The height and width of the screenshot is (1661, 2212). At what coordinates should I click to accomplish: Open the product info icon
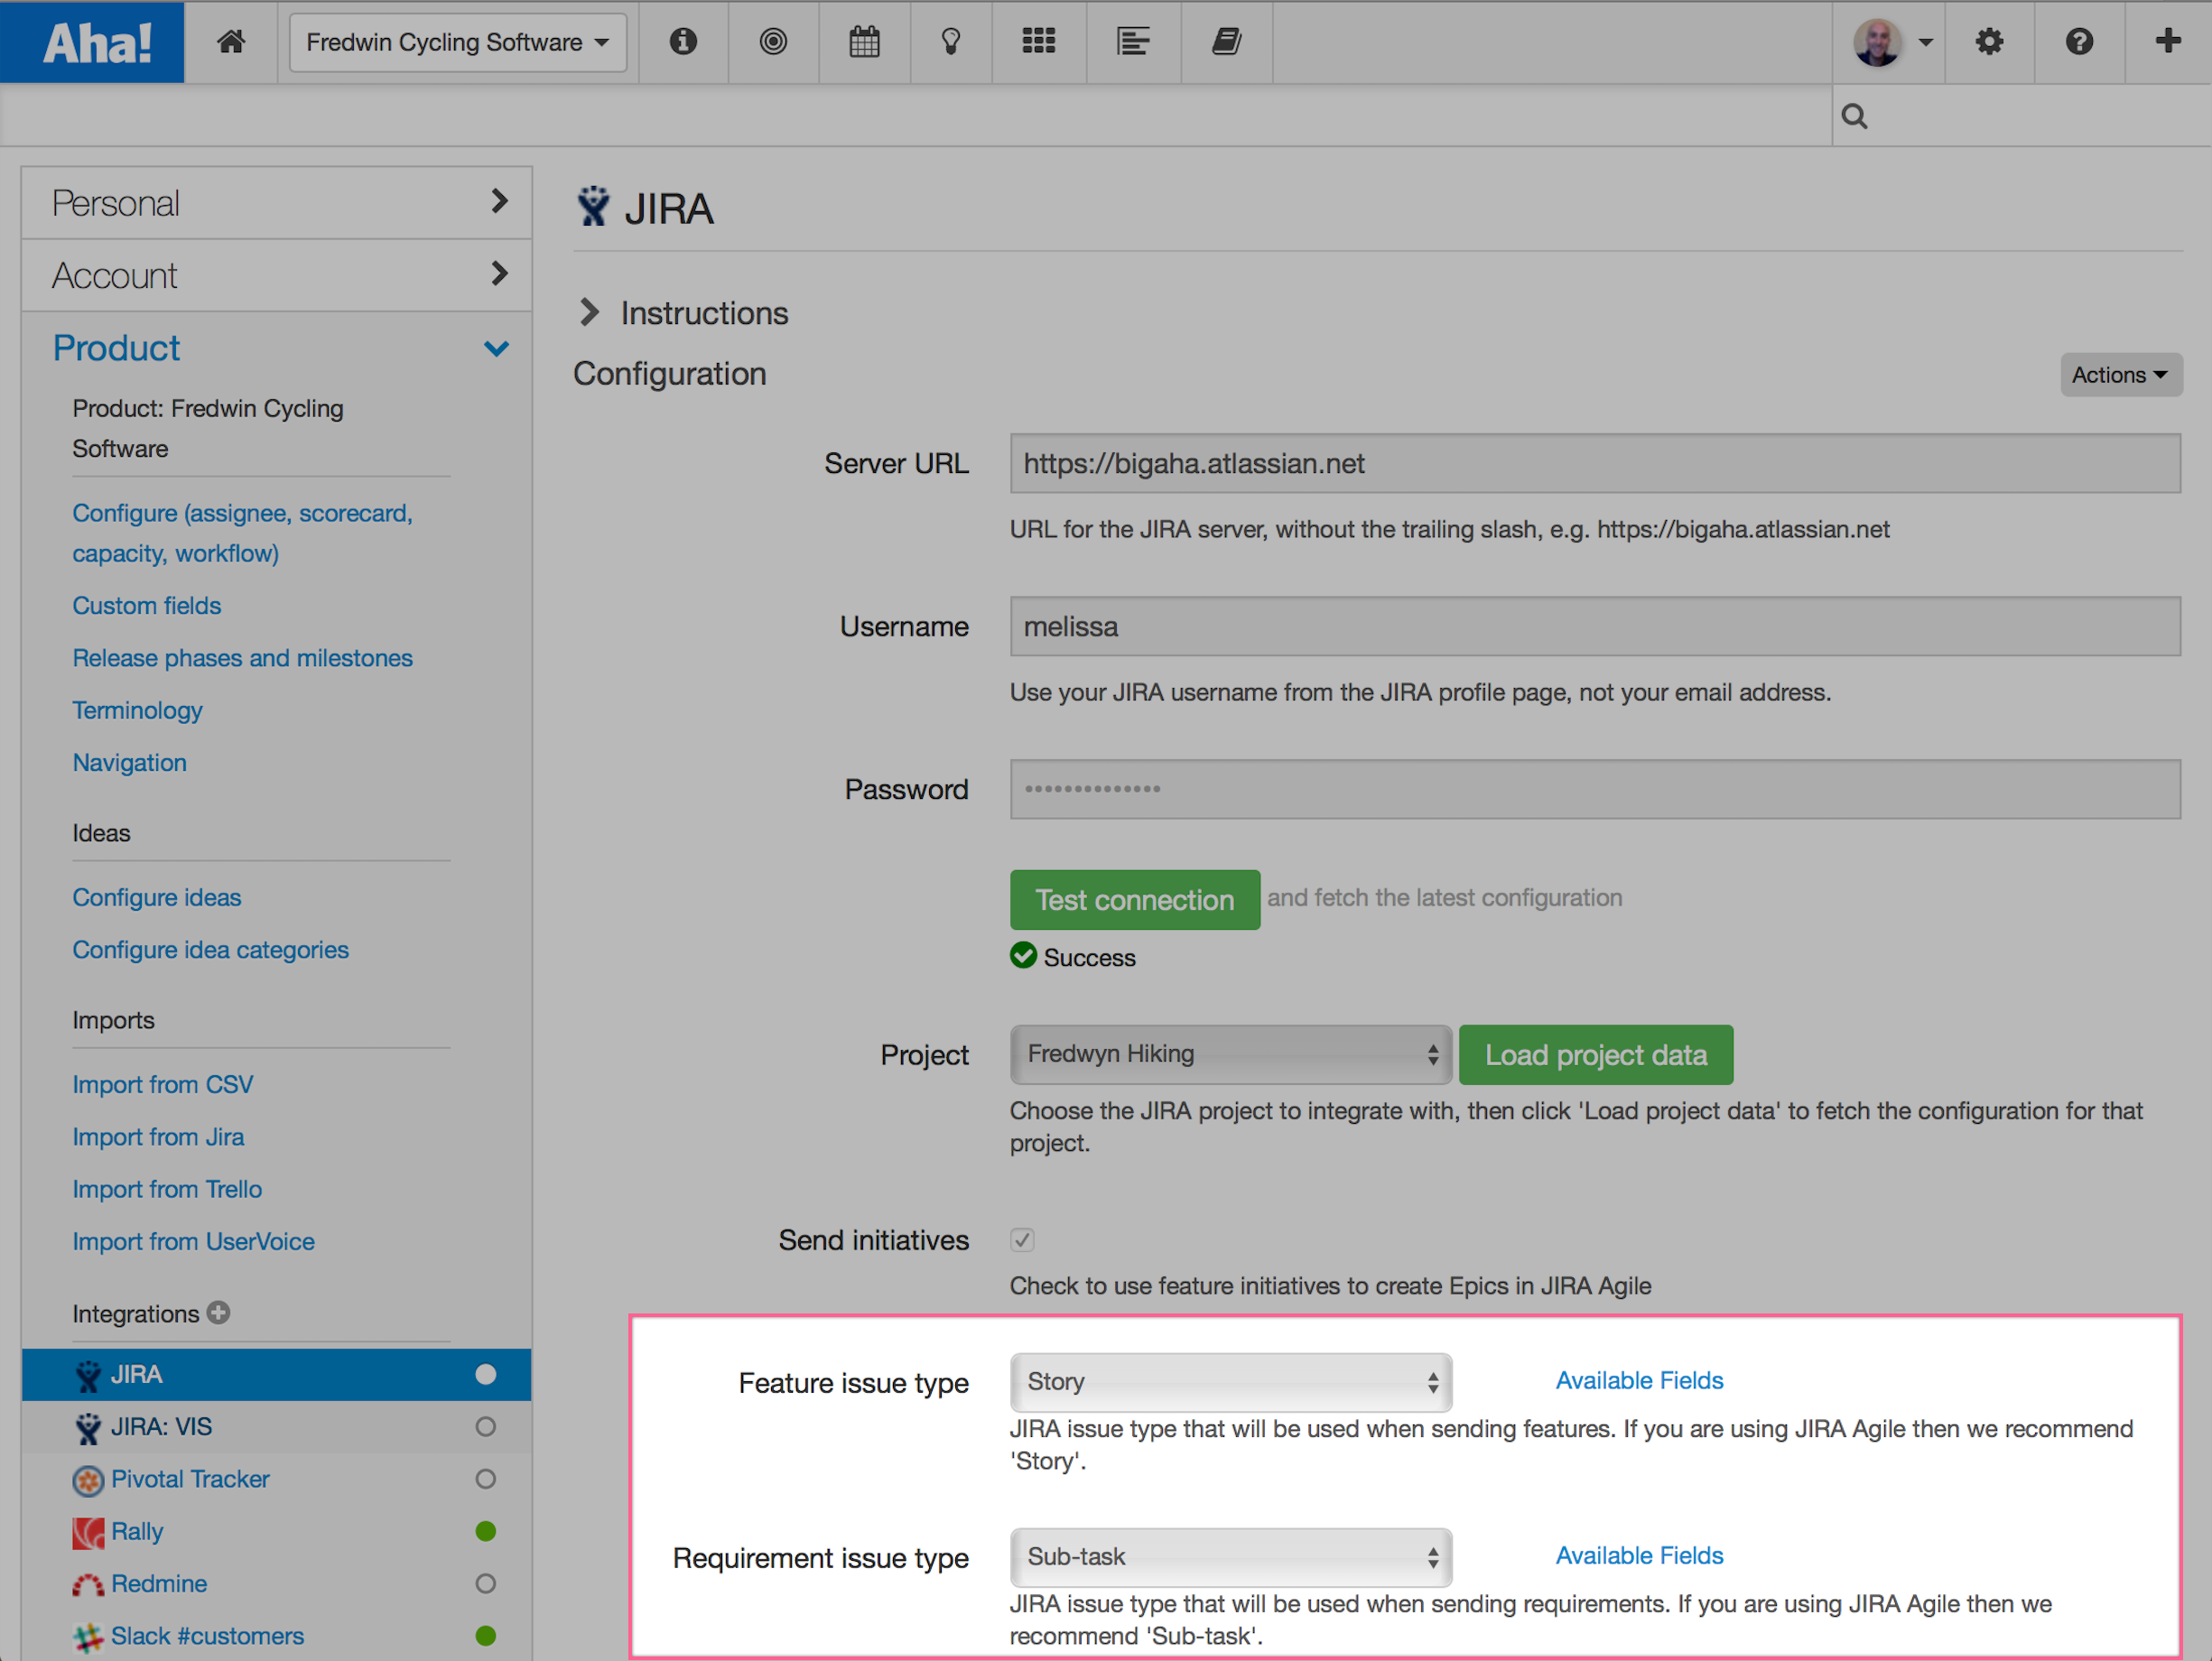[x=683, y=41]
